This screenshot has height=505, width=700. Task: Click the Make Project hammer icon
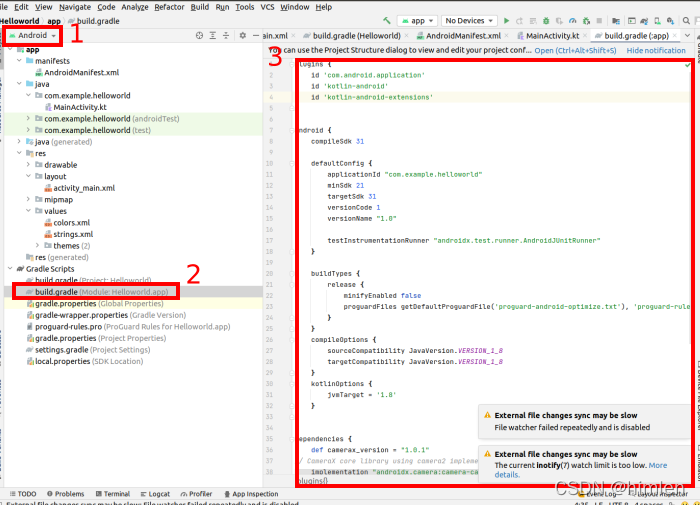387,21
